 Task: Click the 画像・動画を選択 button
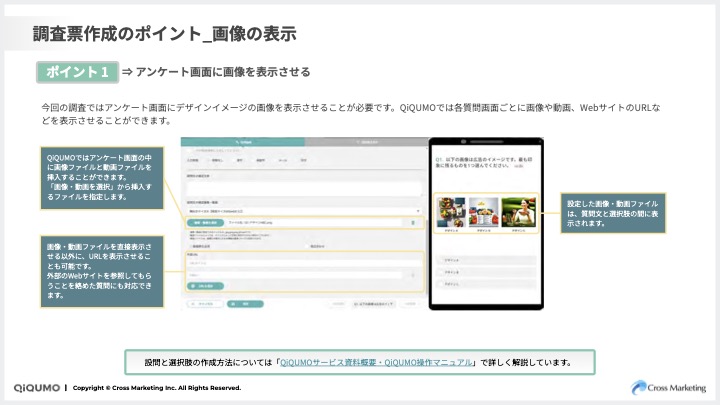coord(205,223)
